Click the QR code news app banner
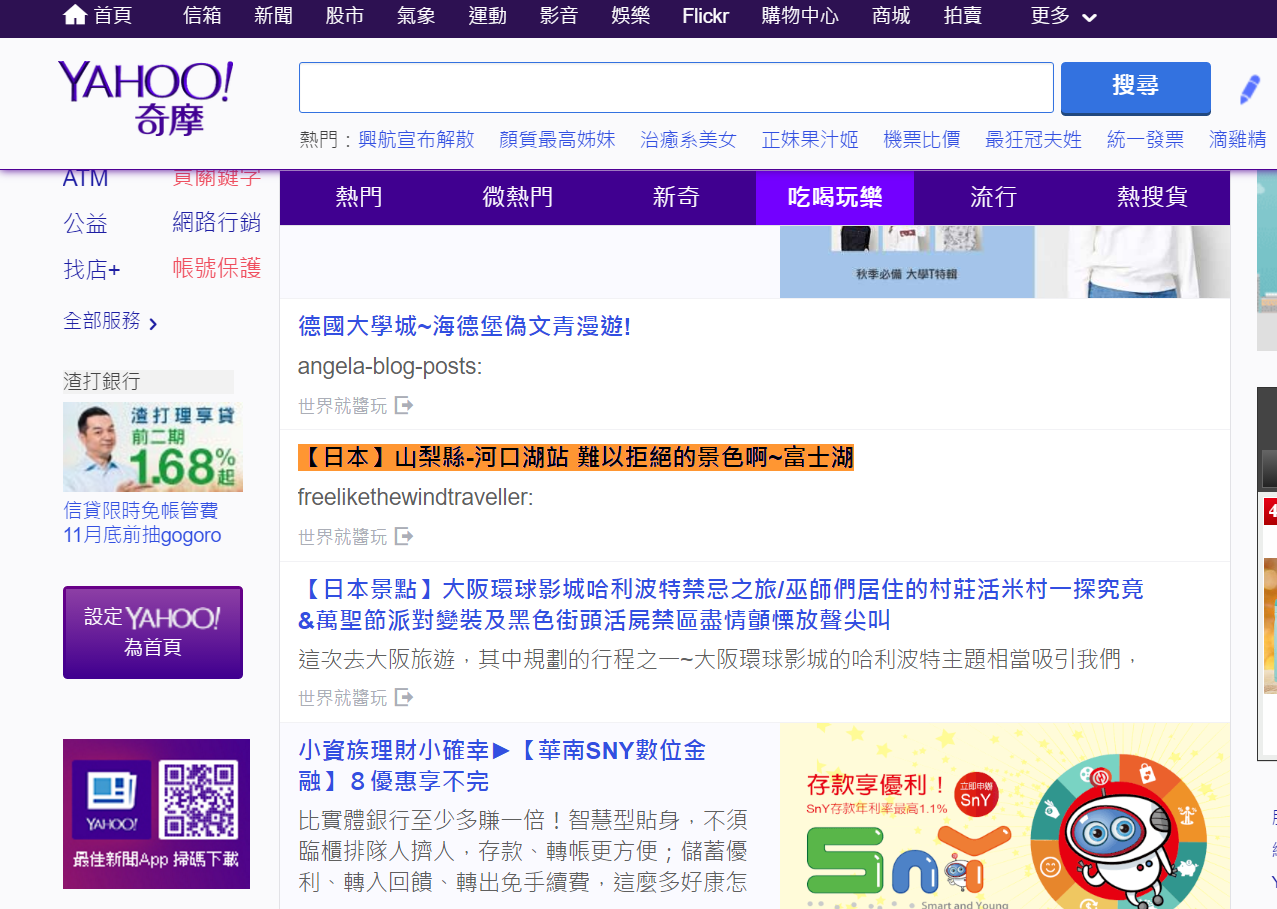The height and width of the screenshot is (909, 1277). [156, 814]
